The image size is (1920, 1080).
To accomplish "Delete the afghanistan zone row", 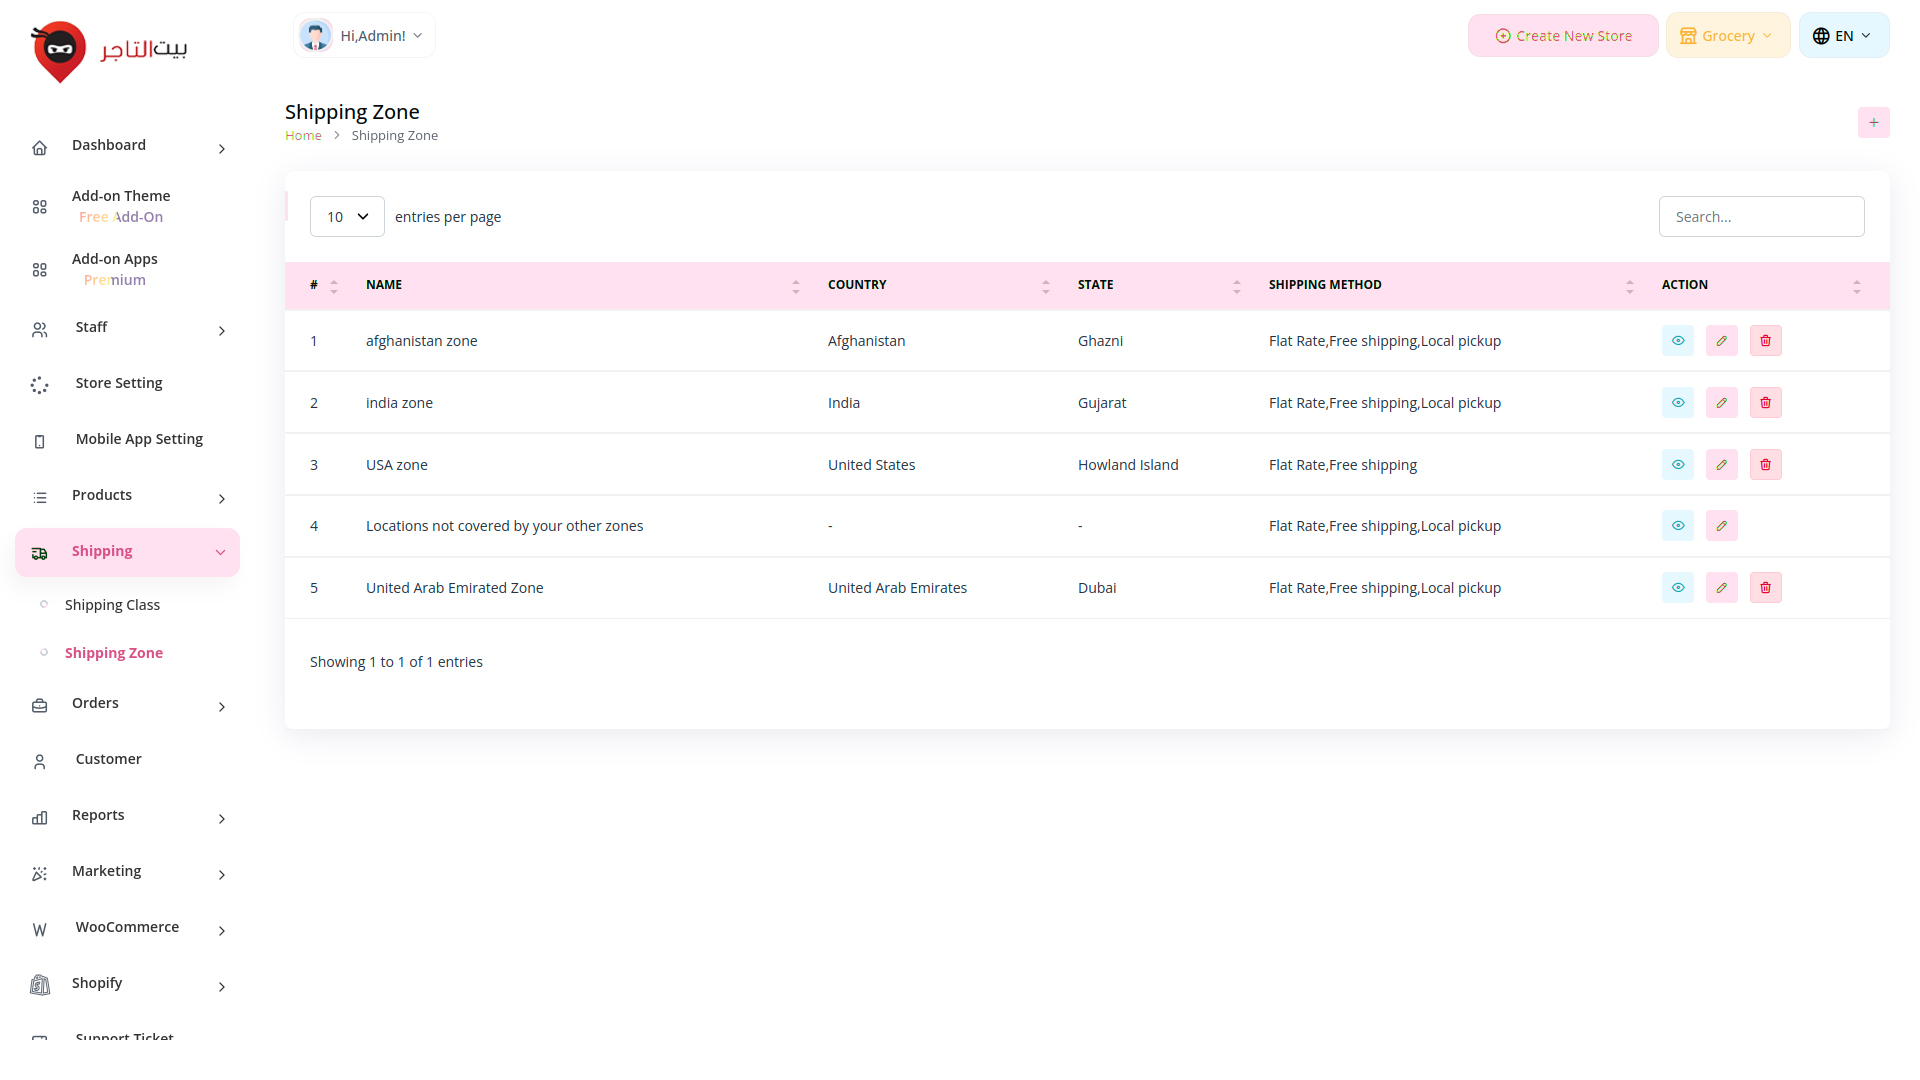I will coord(1765,341).
